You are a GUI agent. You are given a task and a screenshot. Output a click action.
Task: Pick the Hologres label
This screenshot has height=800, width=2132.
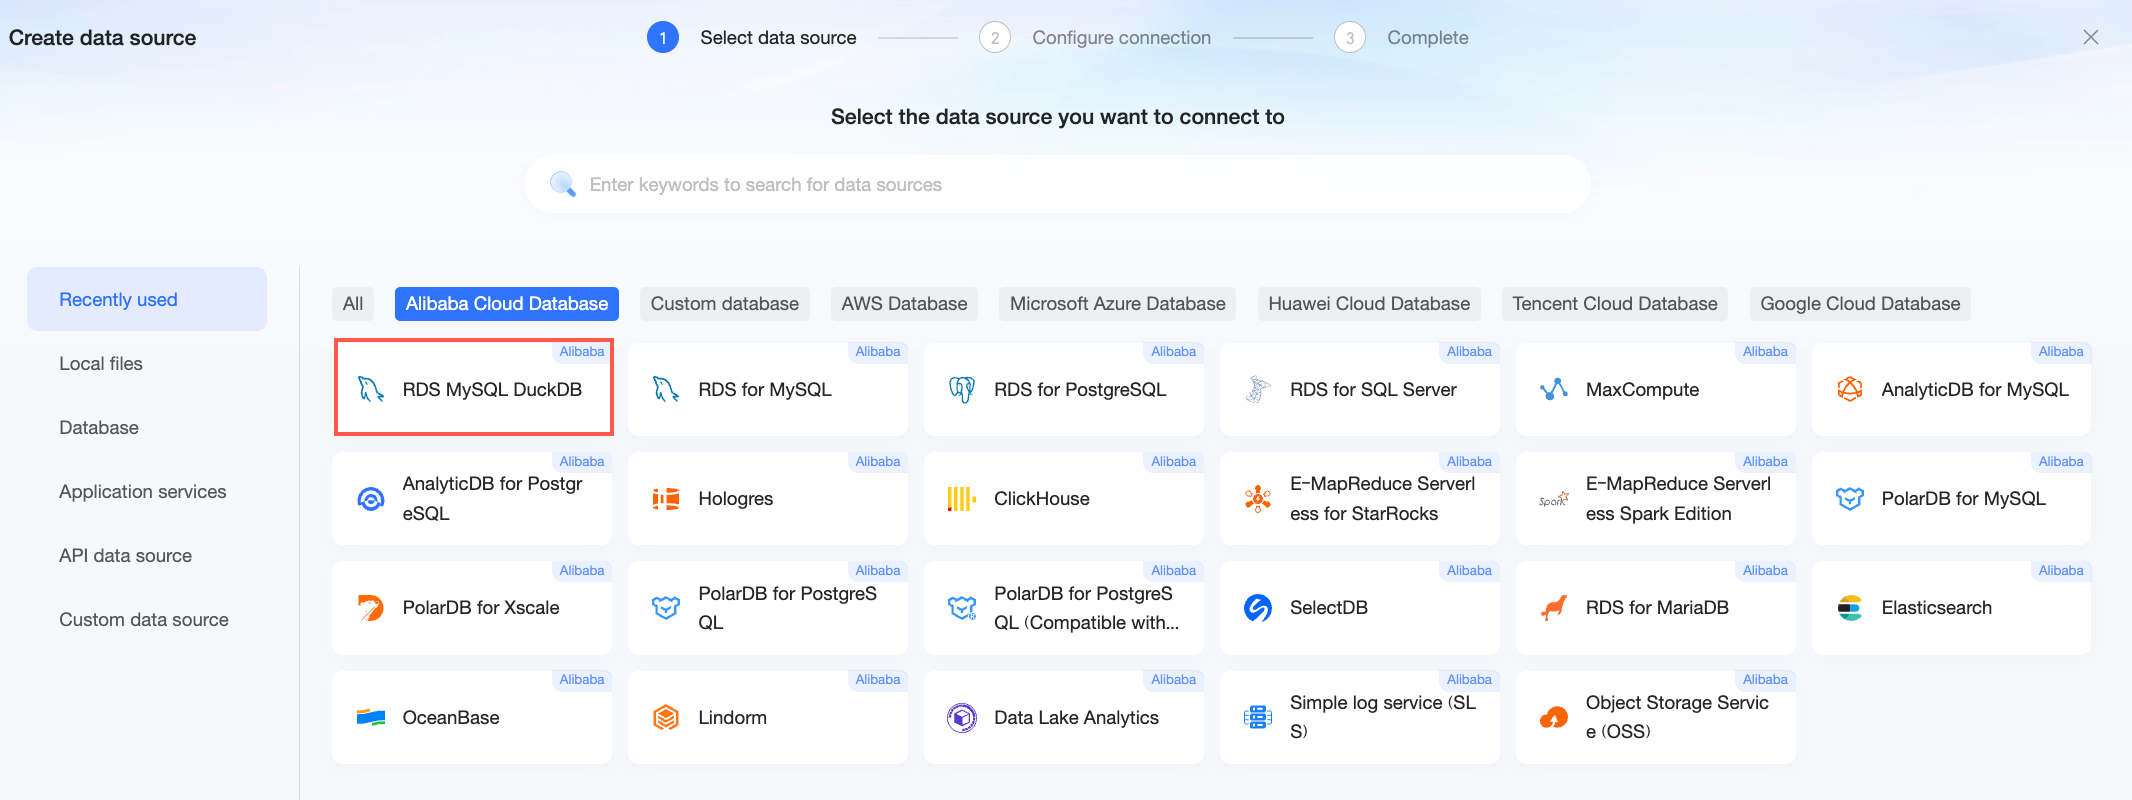point(736,498)
